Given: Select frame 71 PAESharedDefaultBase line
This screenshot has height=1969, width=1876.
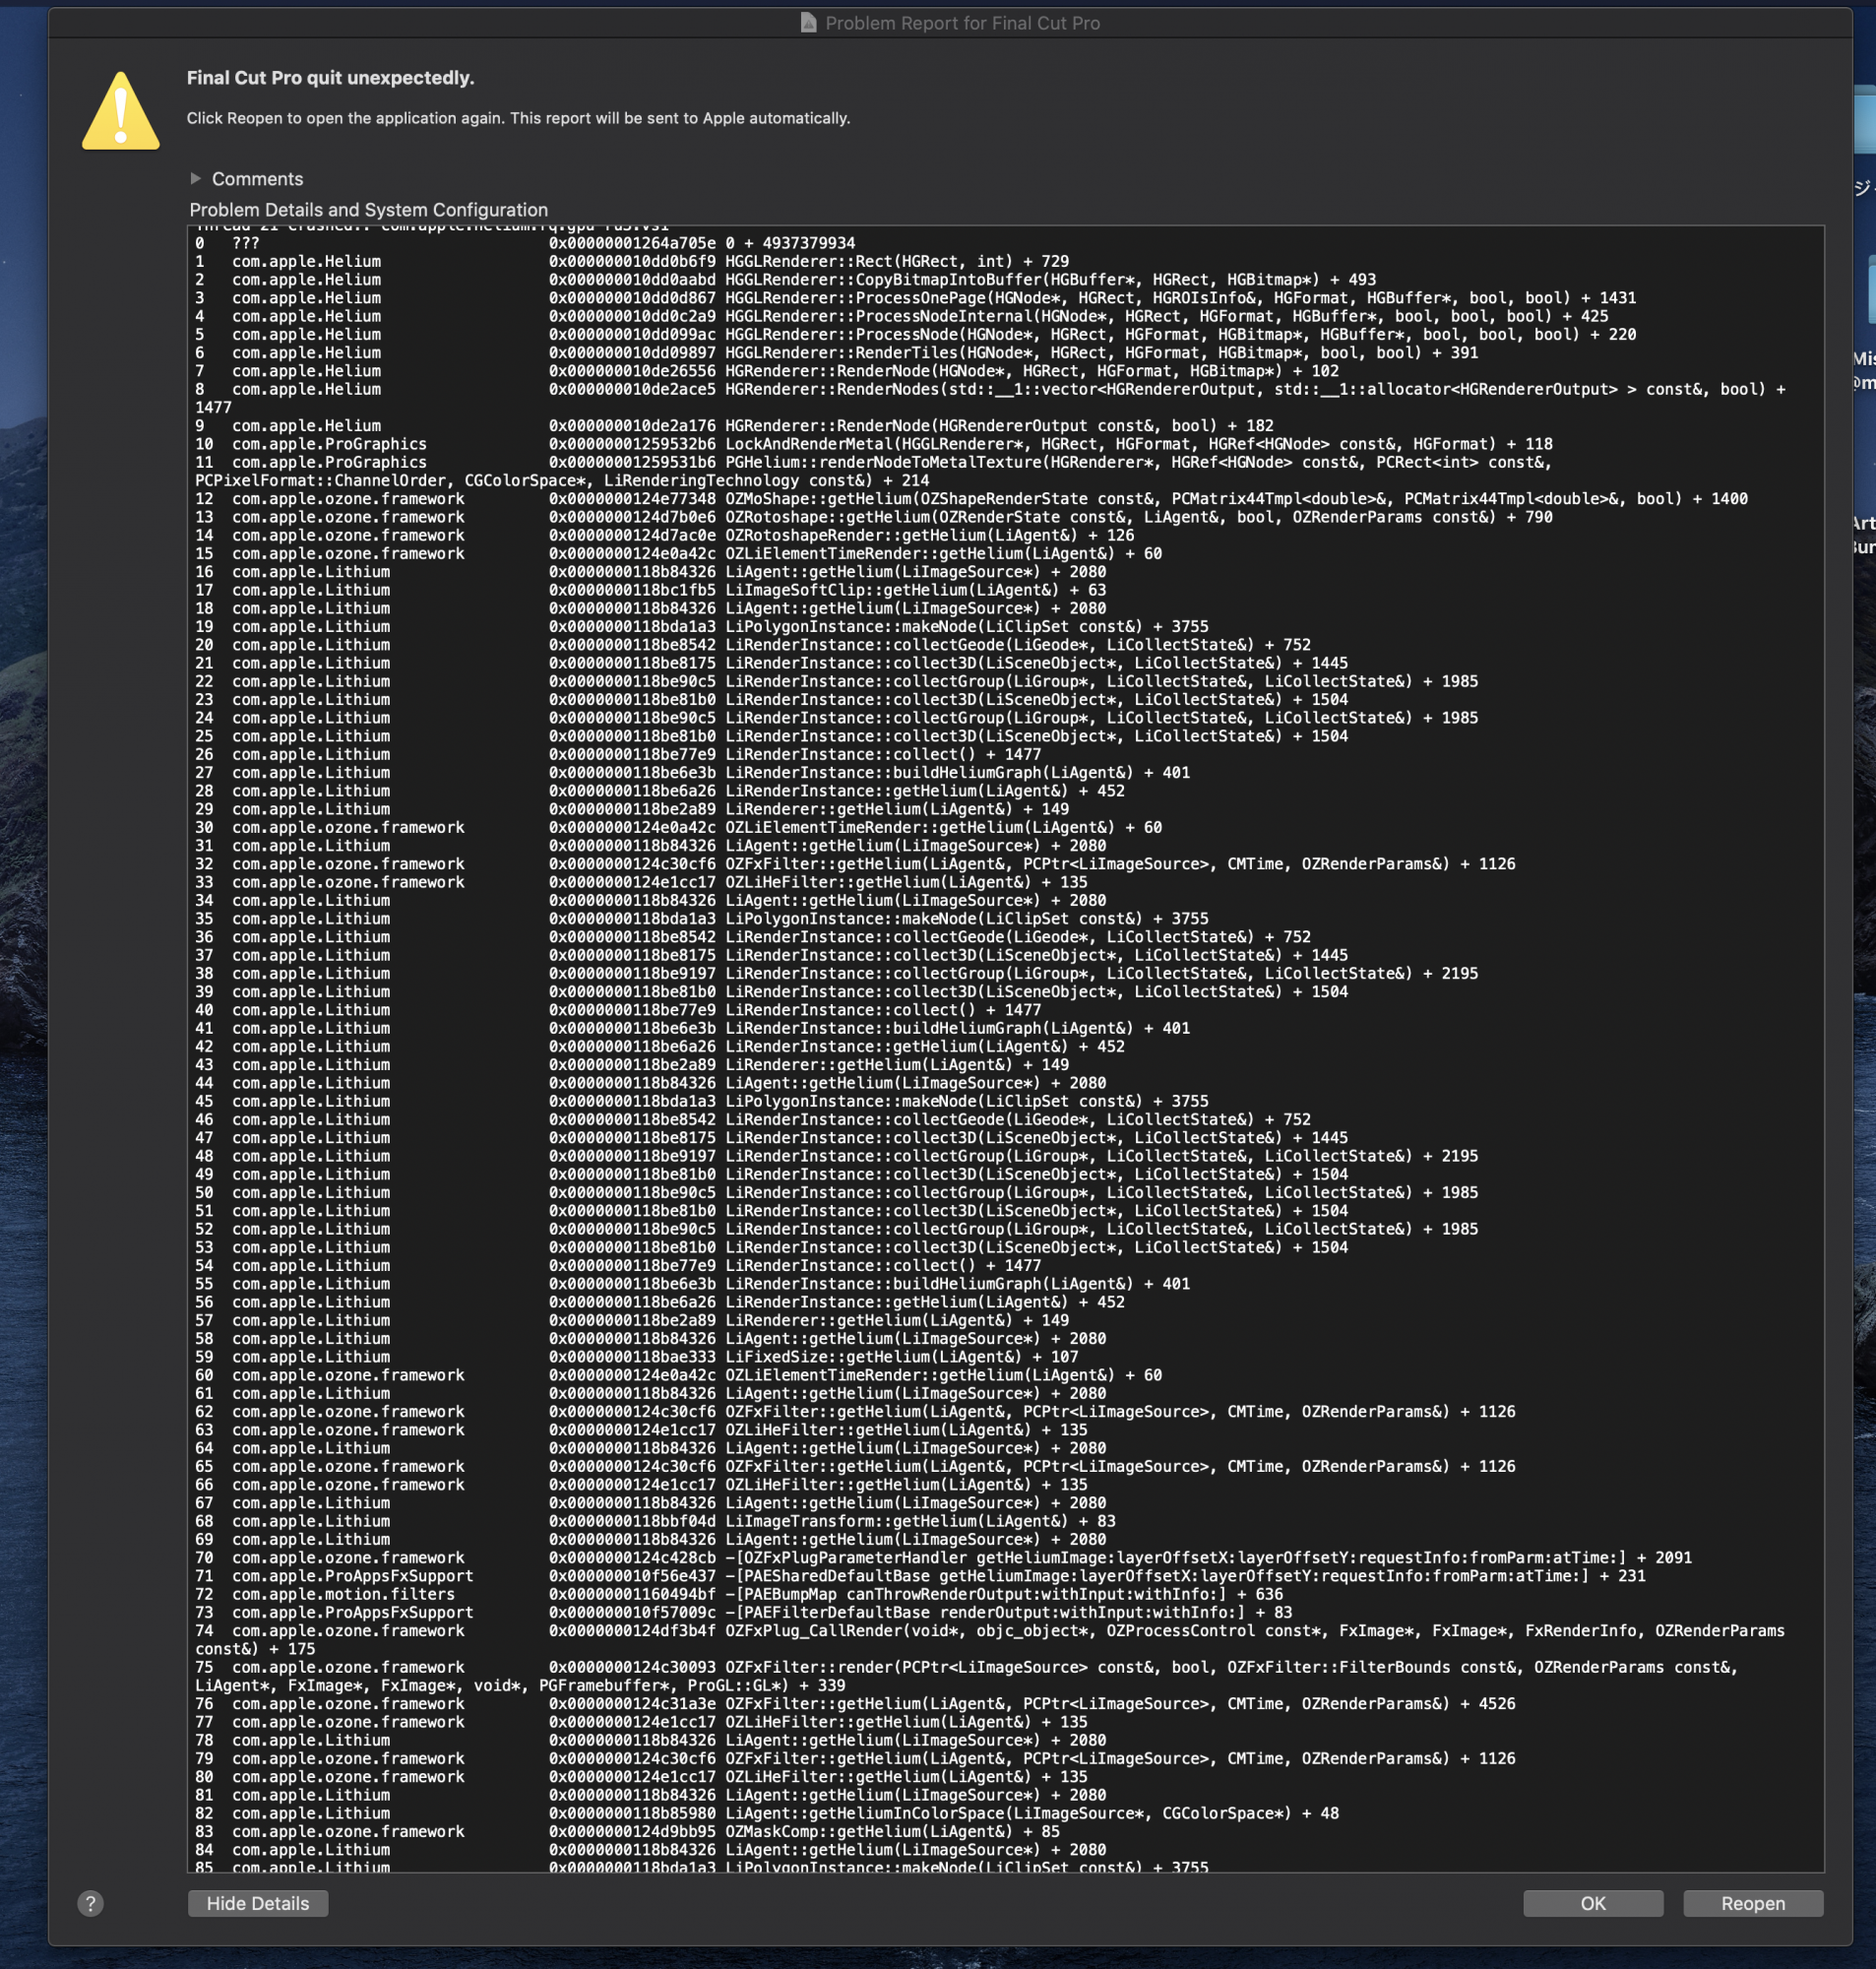Looking at the screenshot, I should point(920,1576).
